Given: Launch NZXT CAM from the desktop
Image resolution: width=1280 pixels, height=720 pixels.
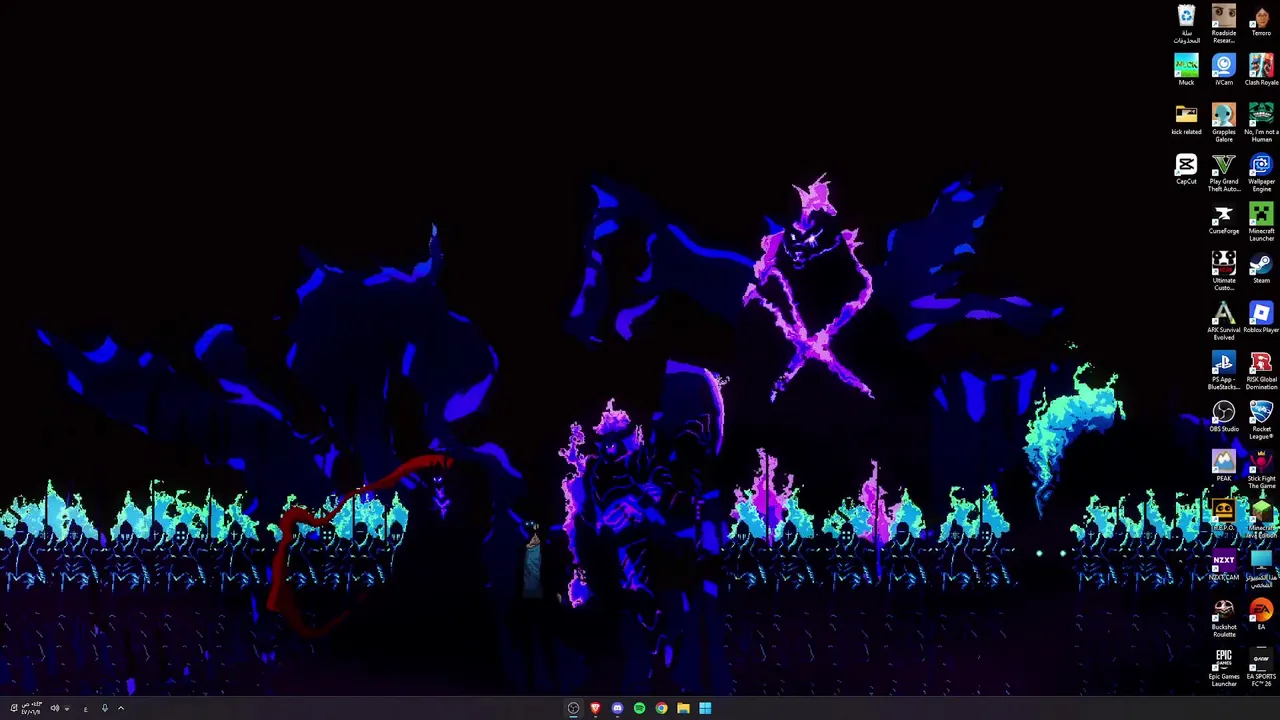Looking at the screenshot, I should coord(1224,565).
